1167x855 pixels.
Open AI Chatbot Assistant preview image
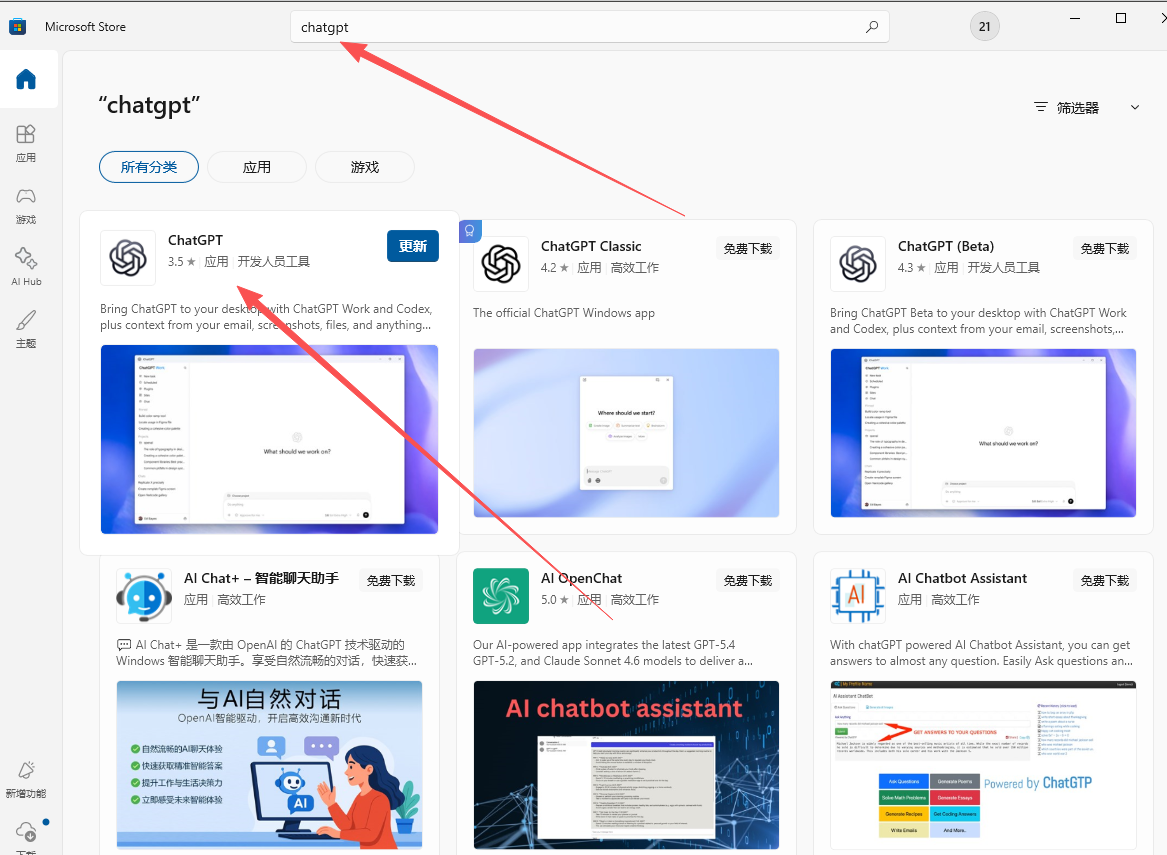tap(983, 765)
